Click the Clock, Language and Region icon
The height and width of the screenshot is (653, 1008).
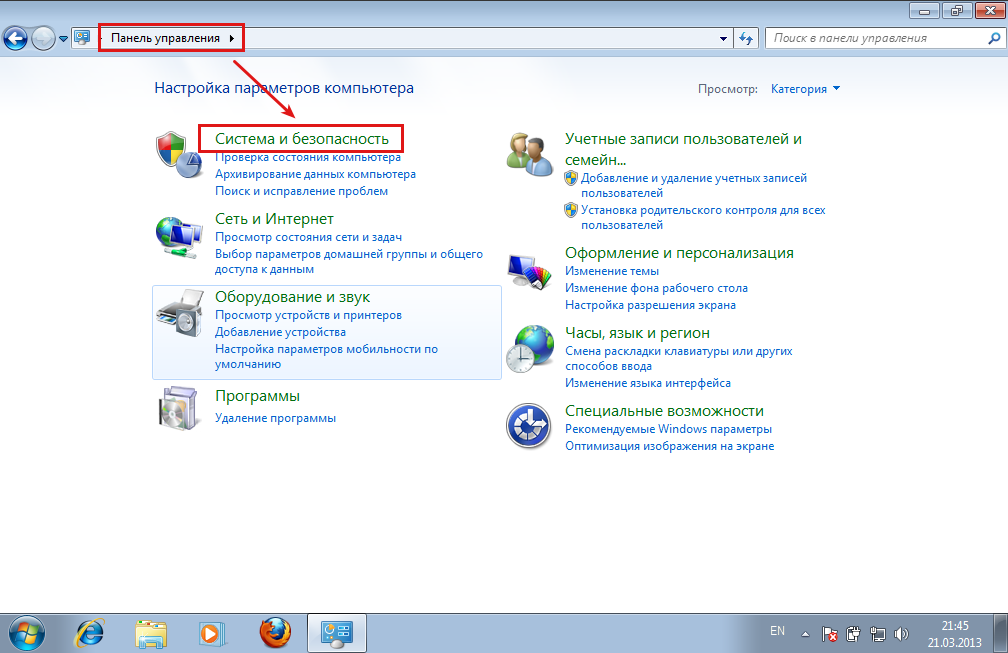[530, 350]
